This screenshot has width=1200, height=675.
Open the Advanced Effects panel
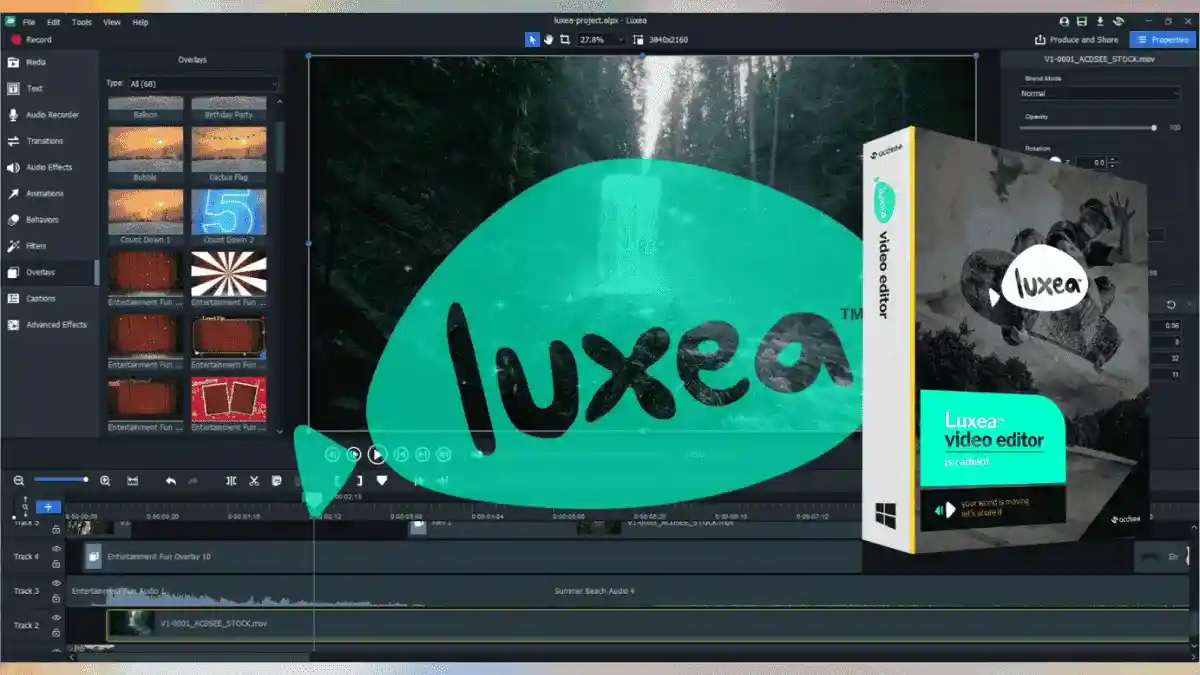pos(49,324)
